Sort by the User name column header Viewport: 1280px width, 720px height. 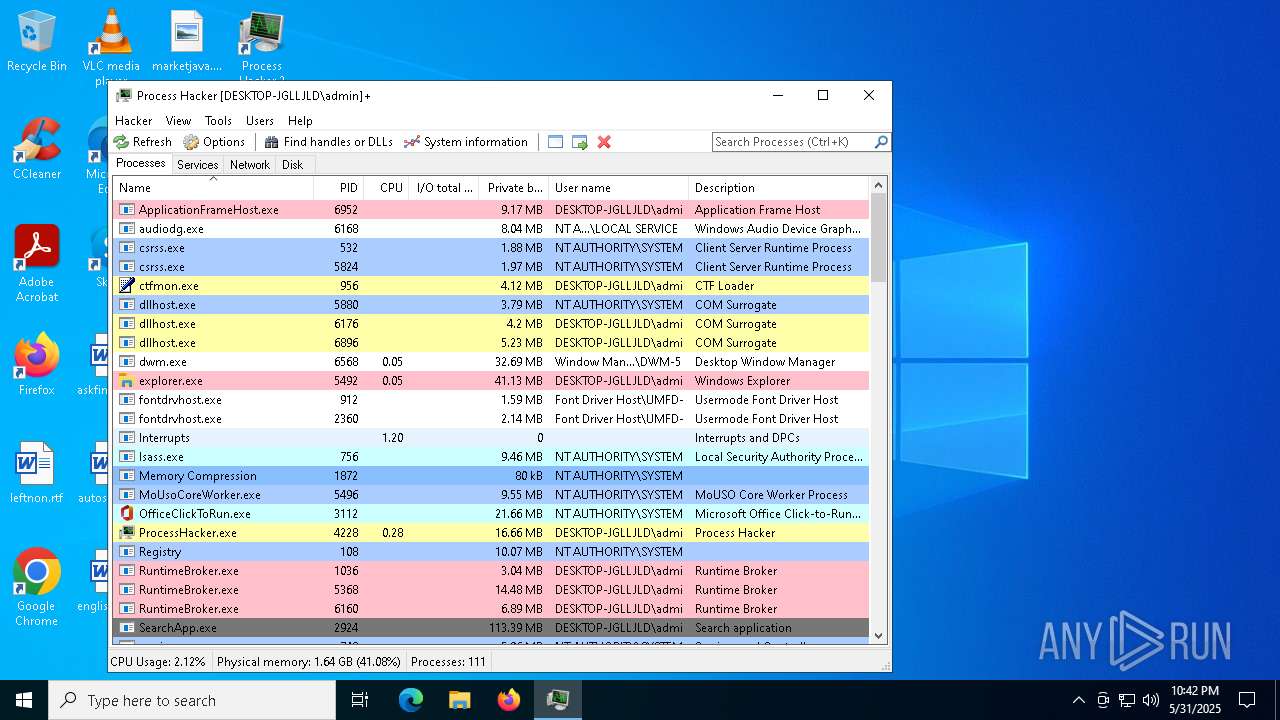(618, 188)
